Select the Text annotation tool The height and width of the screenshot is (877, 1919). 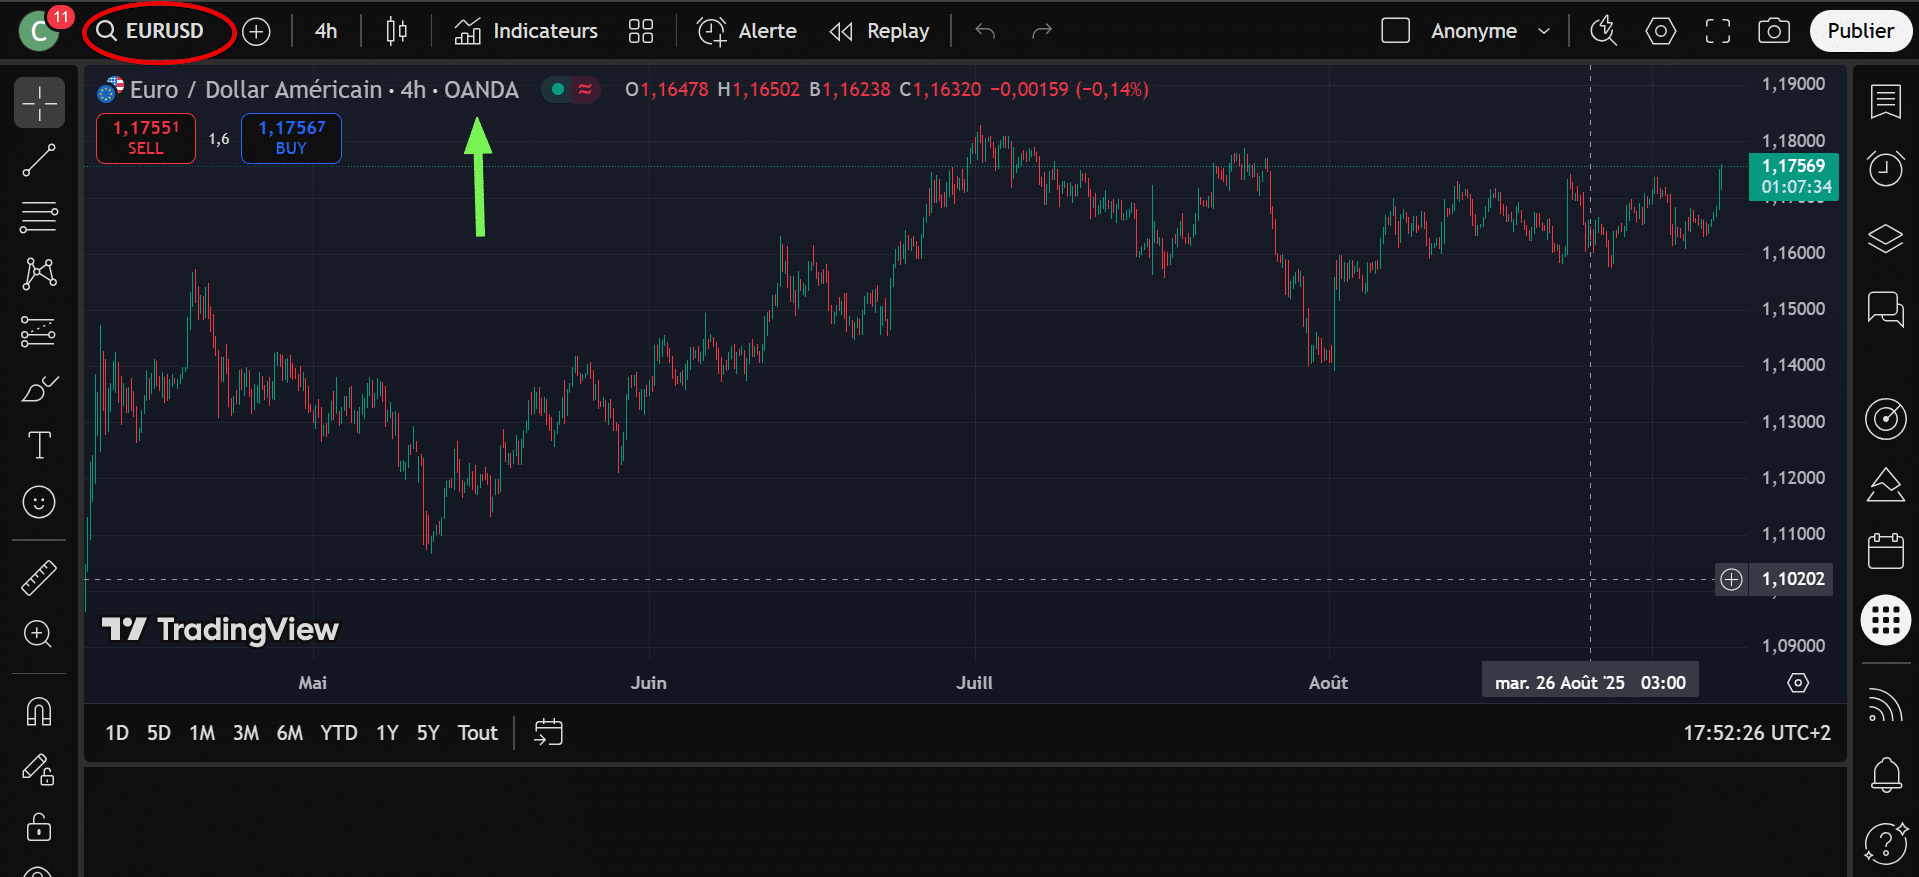(x=39, y=445)
